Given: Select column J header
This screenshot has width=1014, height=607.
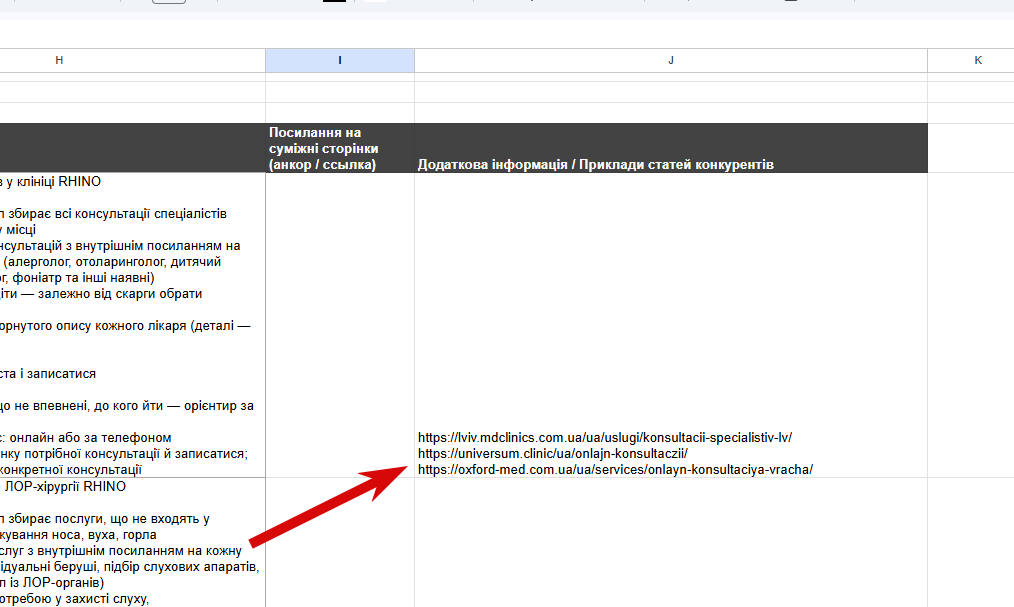Looking at the screenshot, I should click(x=671, y=60).
